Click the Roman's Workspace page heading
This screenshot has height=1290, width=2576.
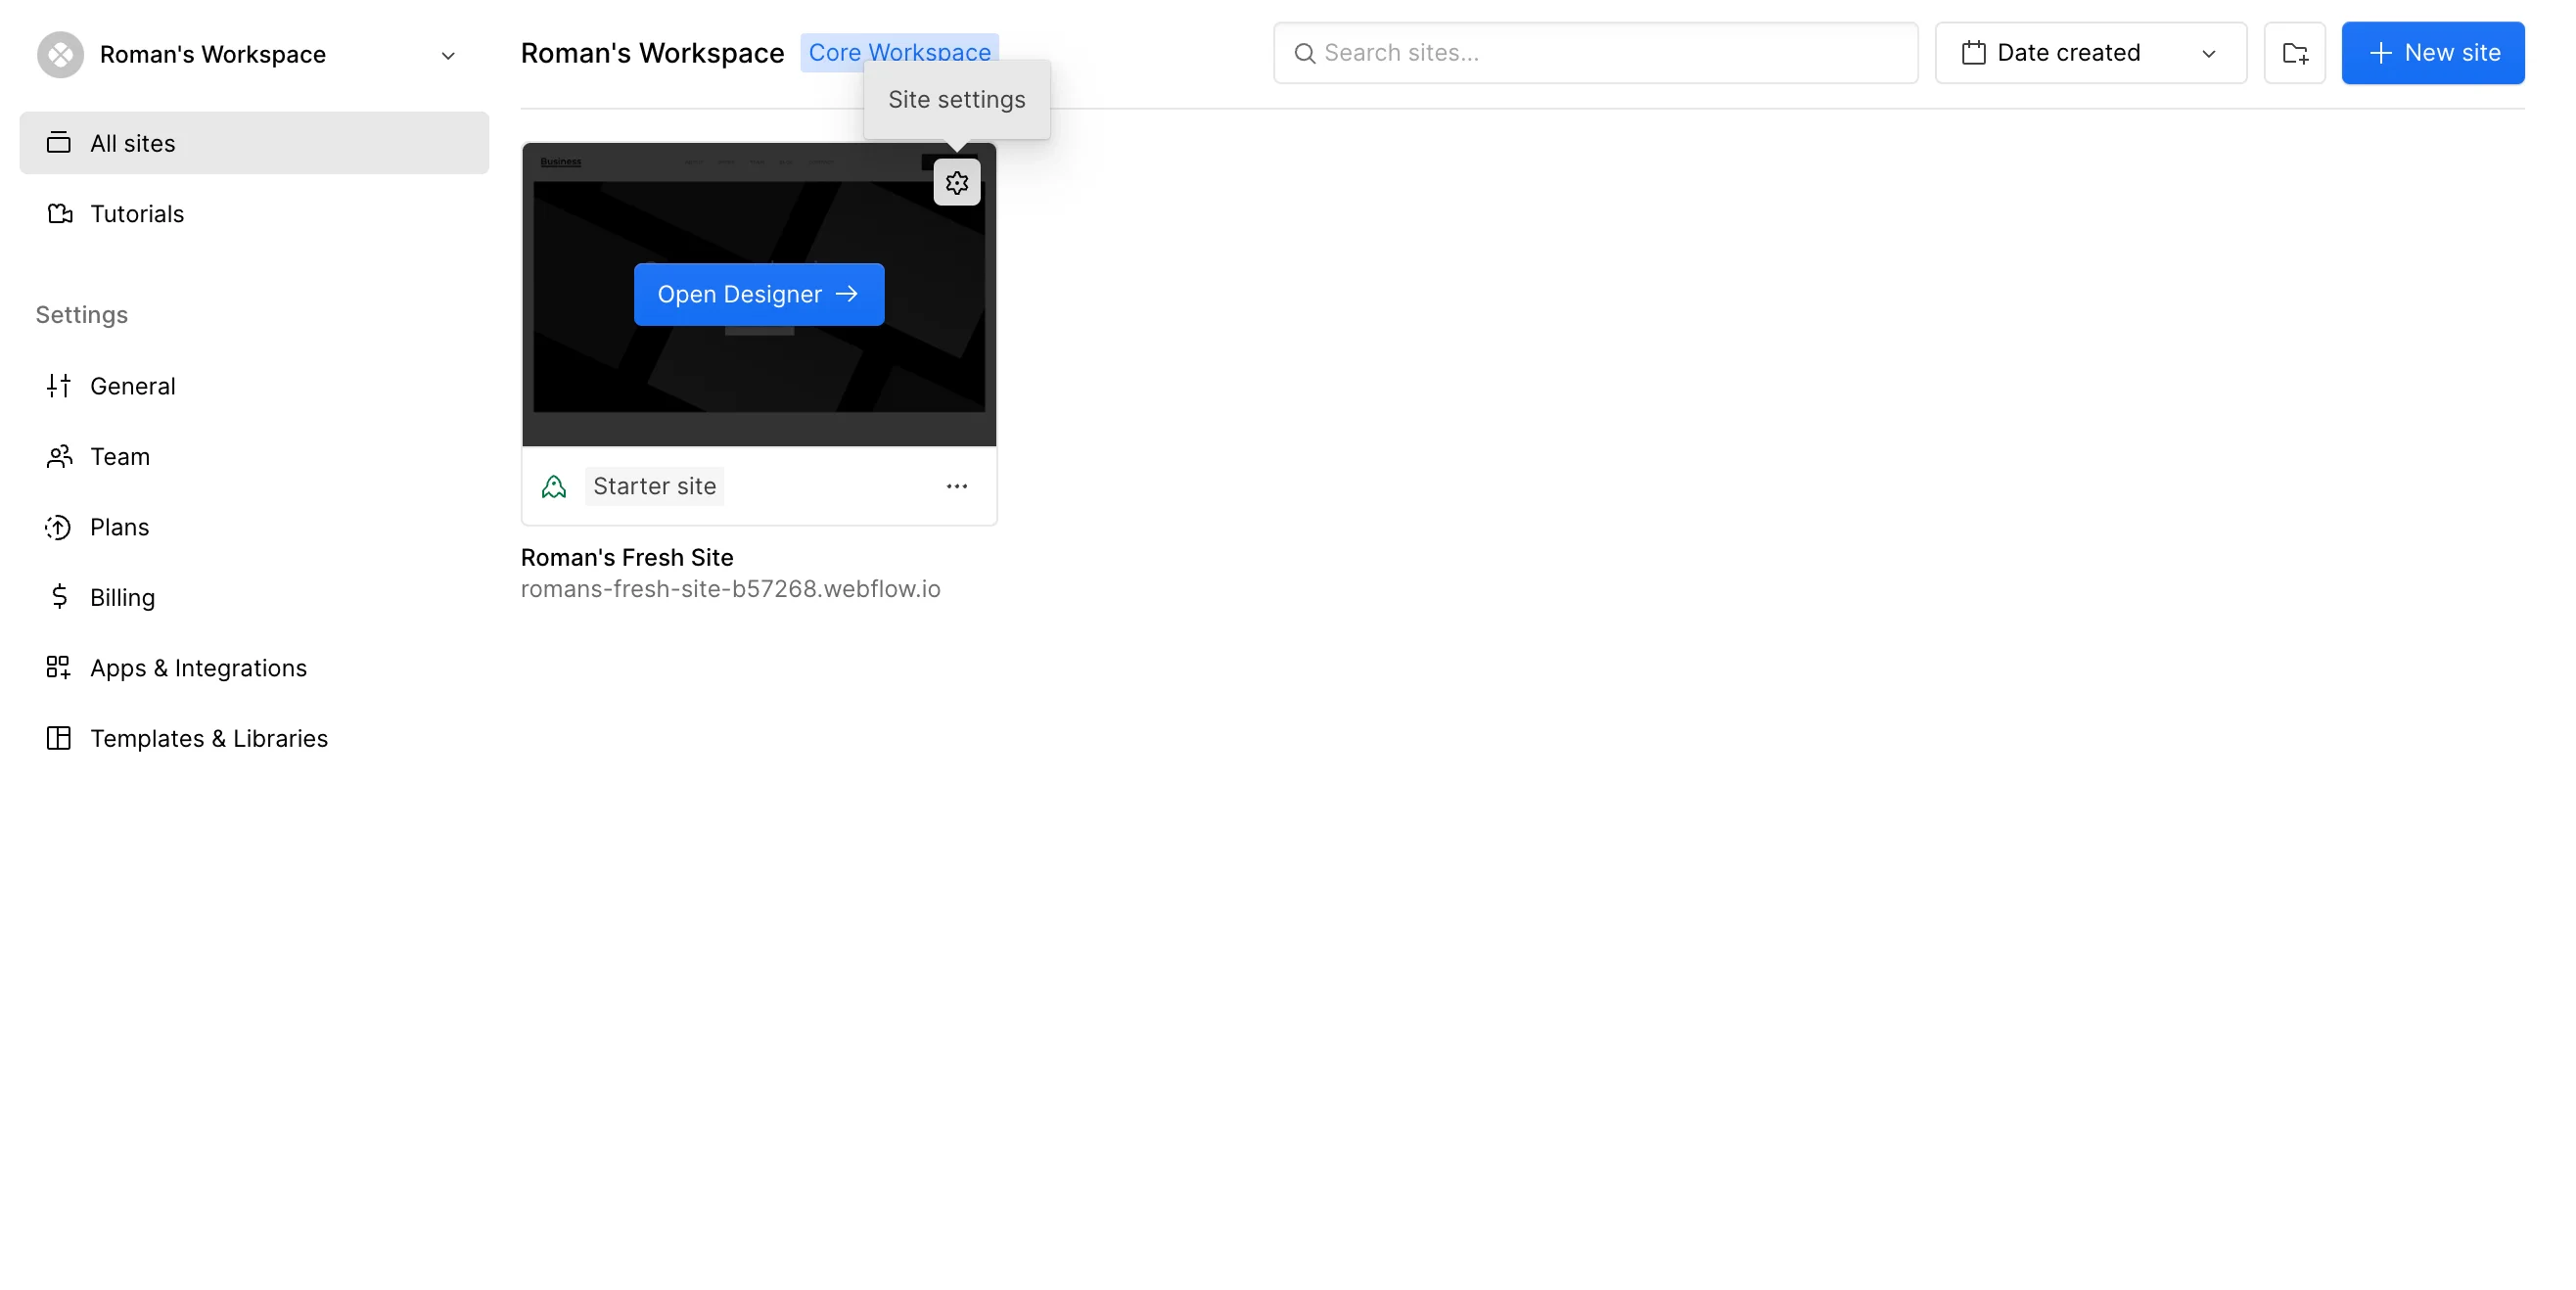click(652, 53)
